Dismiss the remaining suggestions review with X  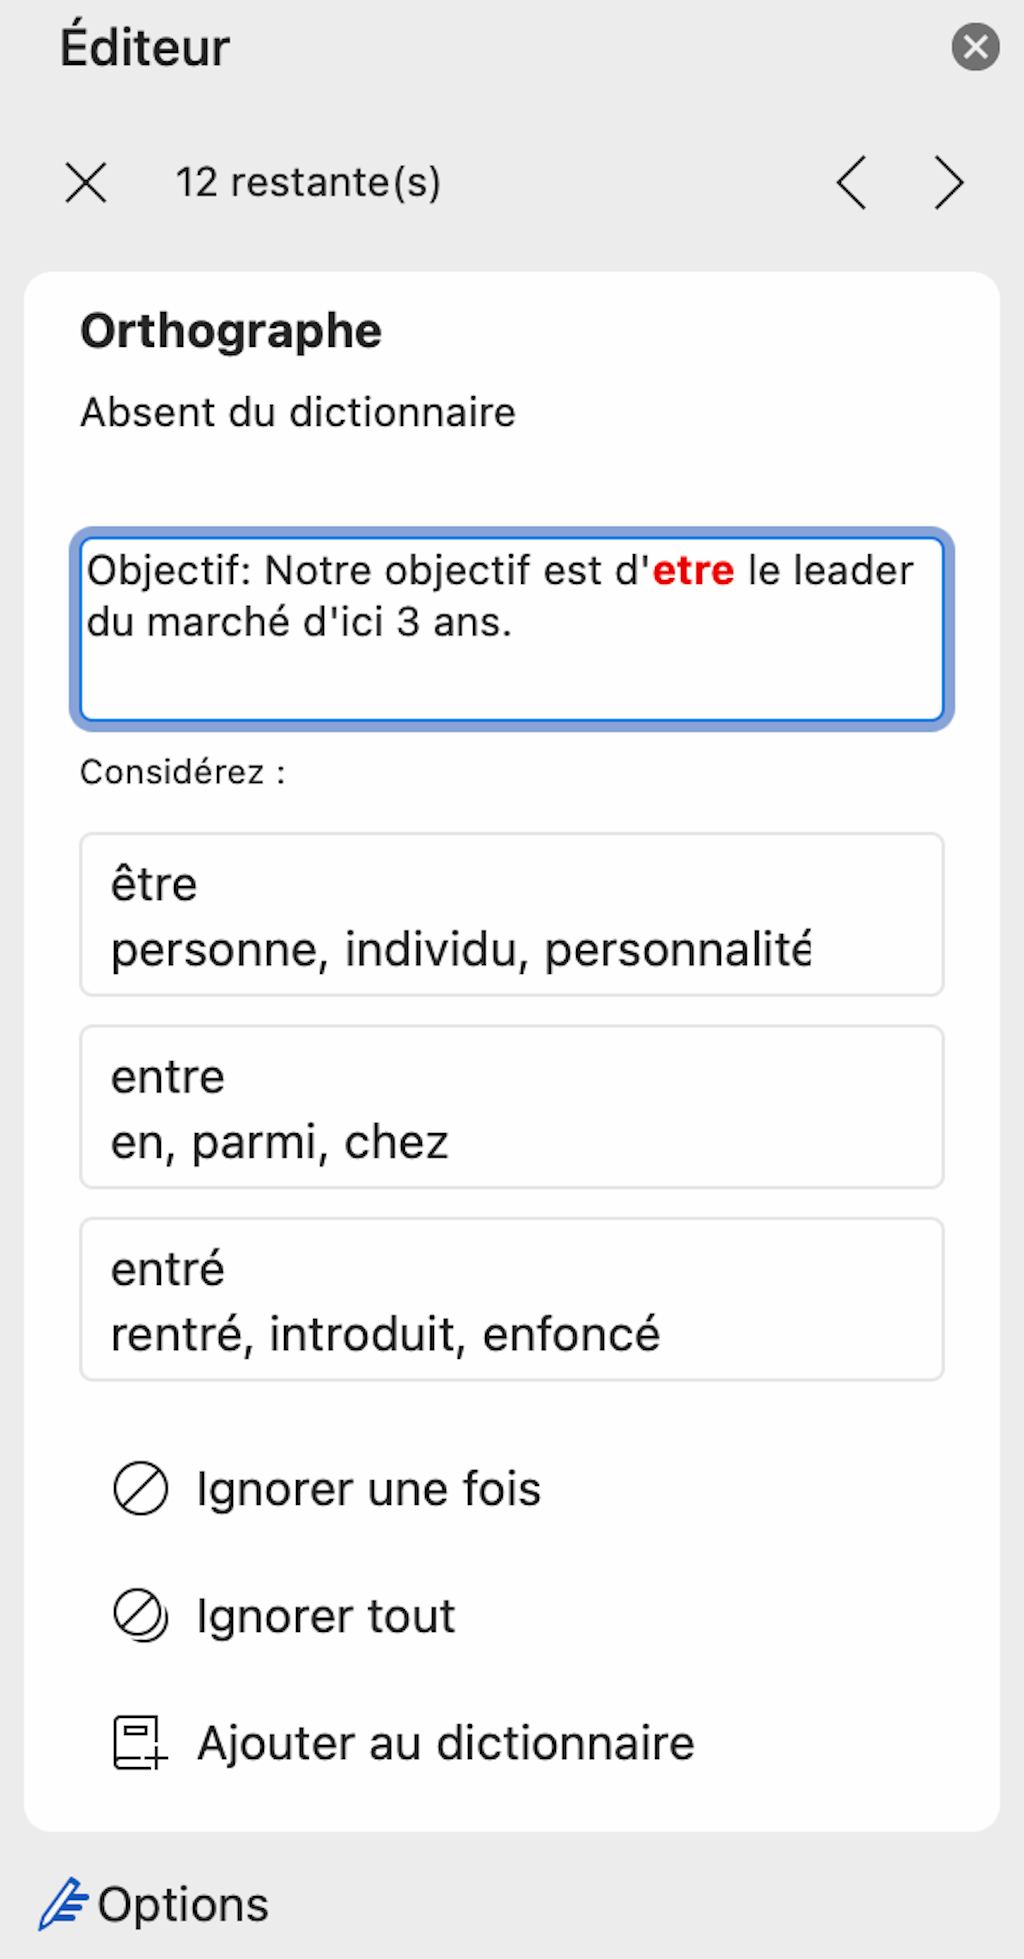(86, 183)
